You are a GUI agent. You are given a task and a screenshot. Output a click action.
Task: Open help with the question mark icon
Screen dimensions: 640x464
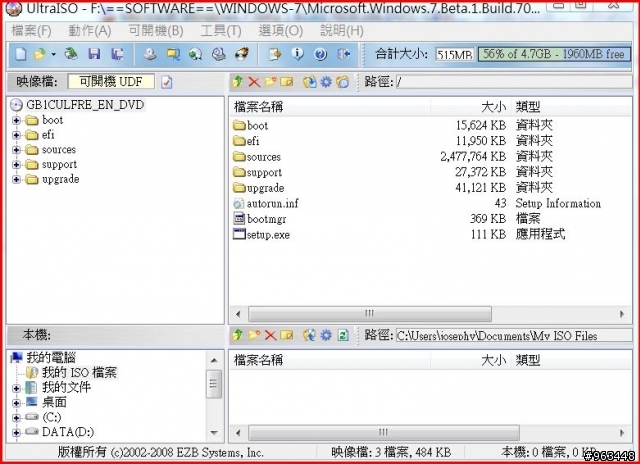[320, 54]
